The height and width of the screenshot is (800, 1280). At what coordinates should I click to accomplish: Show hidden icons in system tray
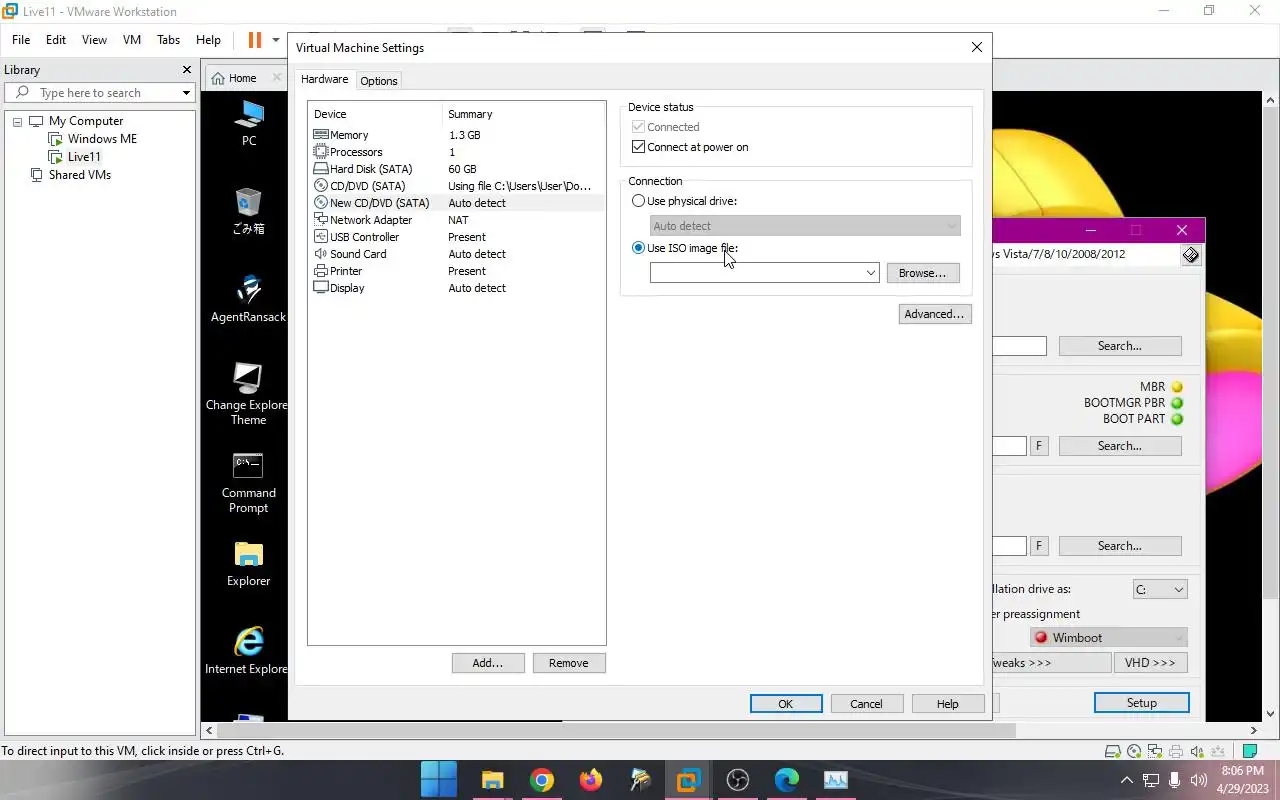(x=1126, y=780)
